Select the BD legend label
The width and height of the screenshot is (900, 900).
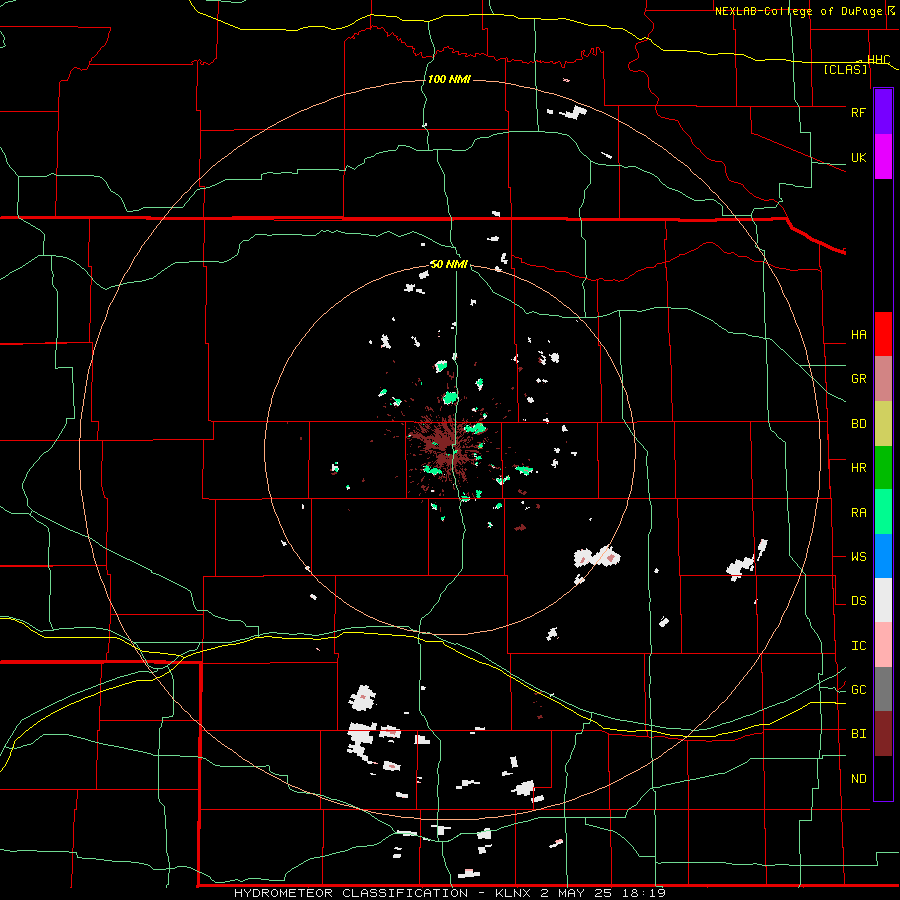pos(858,424)
